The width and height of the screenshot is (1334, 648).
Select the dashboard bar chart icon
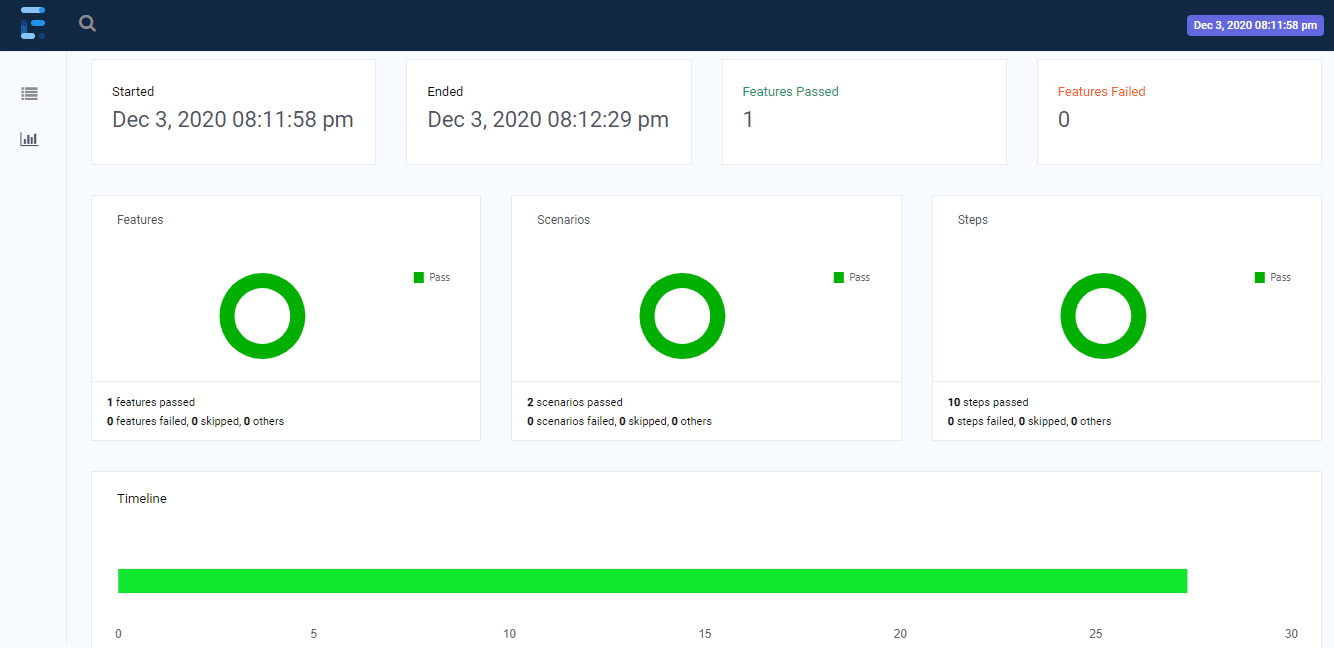tap(29, 139)
